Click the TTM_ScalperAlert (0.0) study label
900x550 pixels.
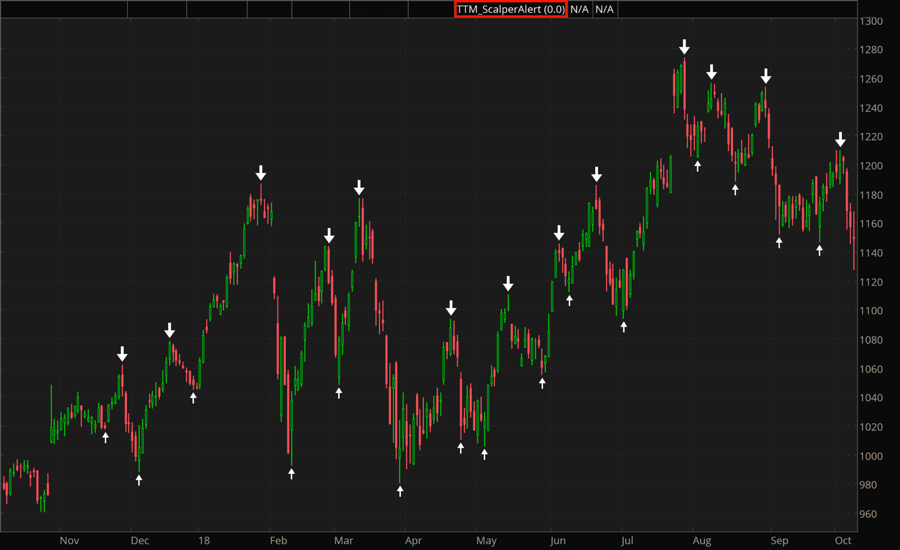tap(510, 9)
